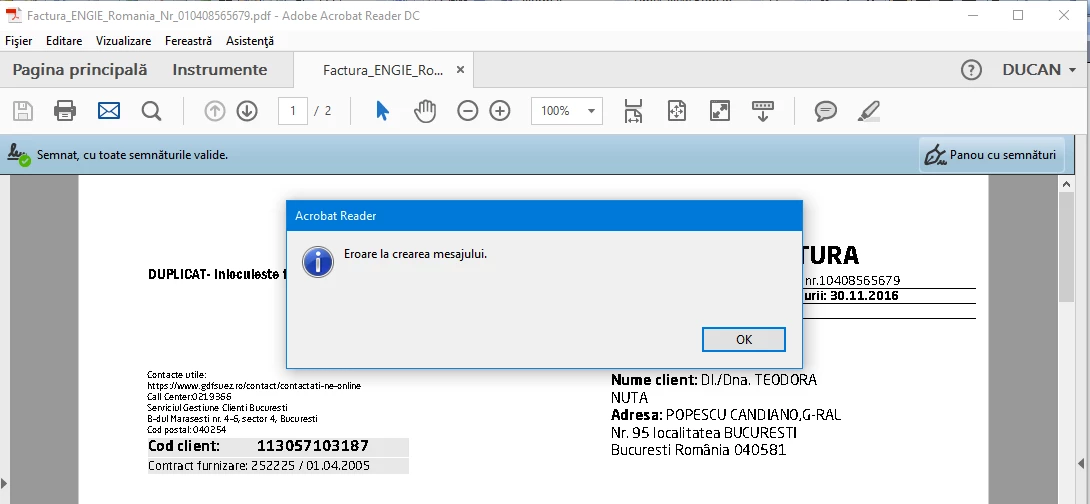Add a comment with speech bubble icon
Image resolution: width=1090 pixels, height=504 pixels.
[825, 111]
